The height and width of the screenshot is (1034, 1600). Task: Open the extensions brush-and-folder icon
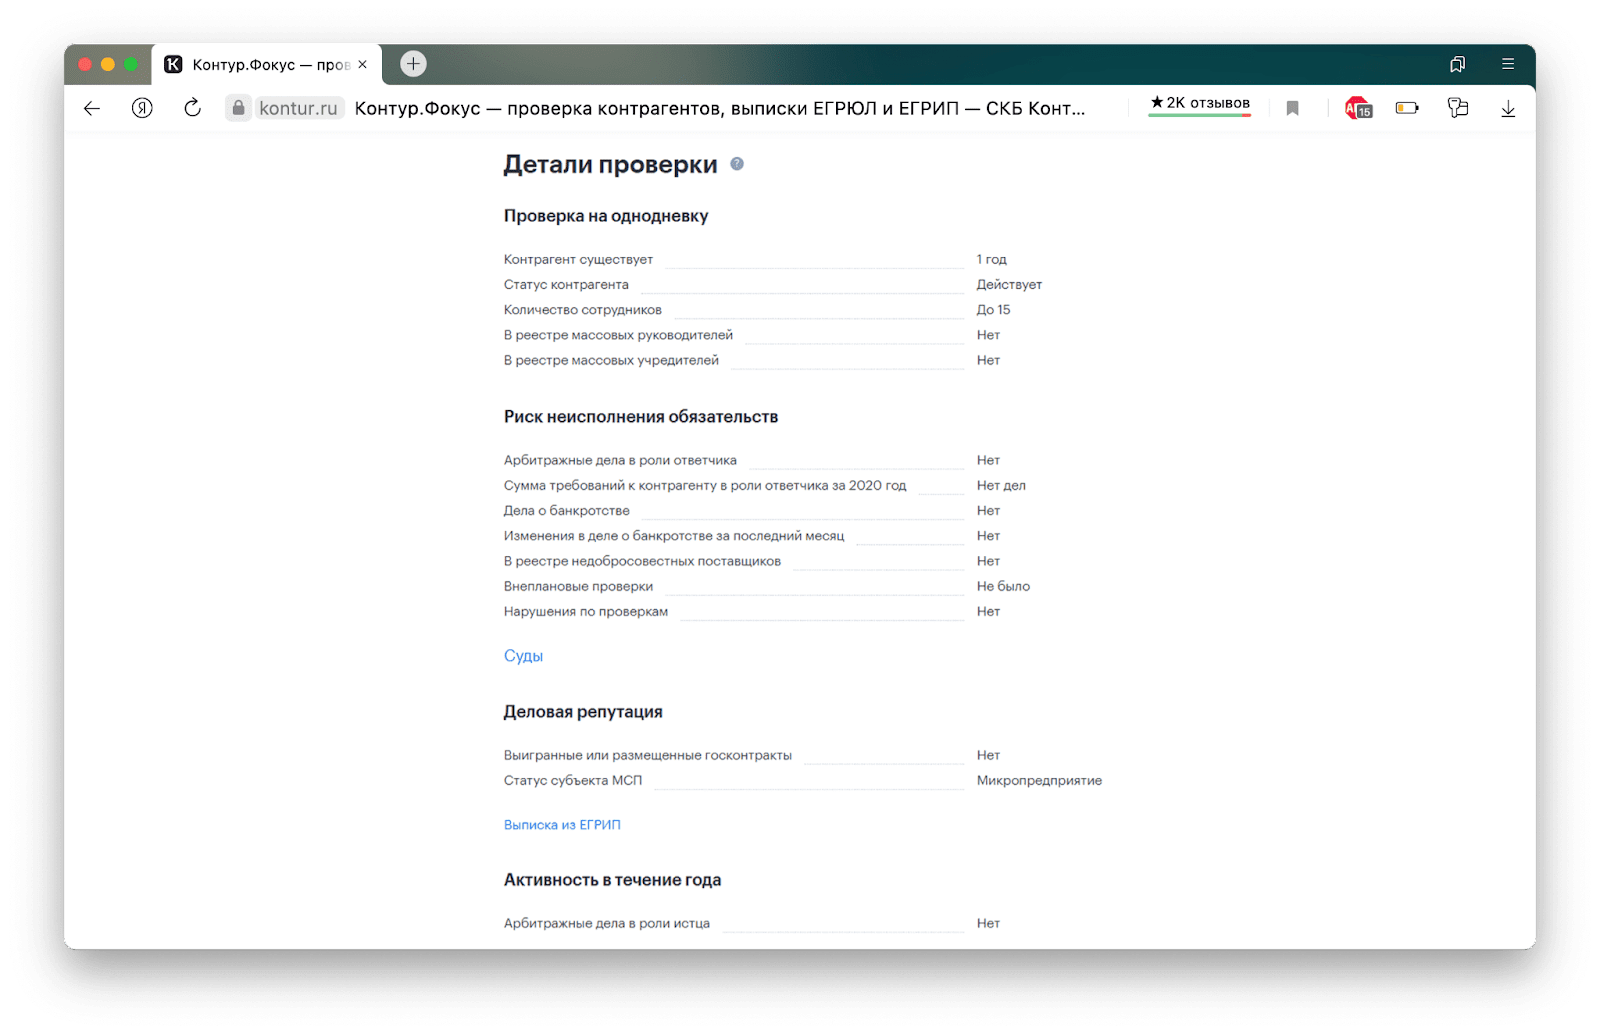[x=1458, y=108]
